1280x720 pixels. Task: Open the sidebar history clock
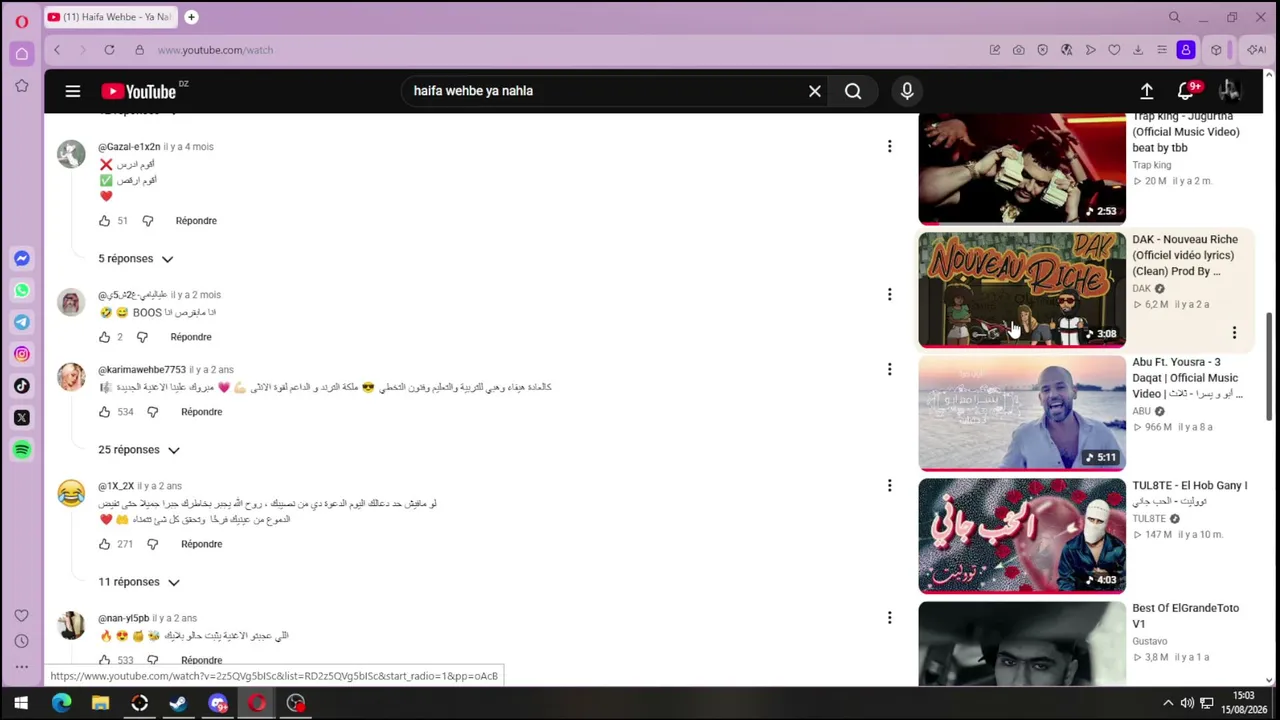coord(22,641)
